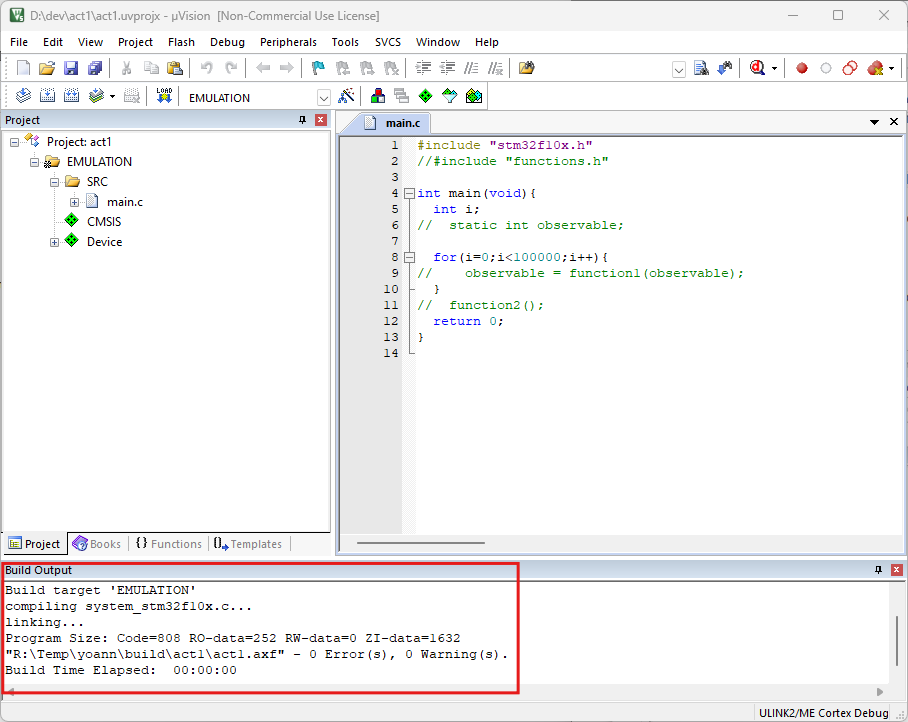
Task: Click the Rebuild all target files icon
Action: coord(71,96)
